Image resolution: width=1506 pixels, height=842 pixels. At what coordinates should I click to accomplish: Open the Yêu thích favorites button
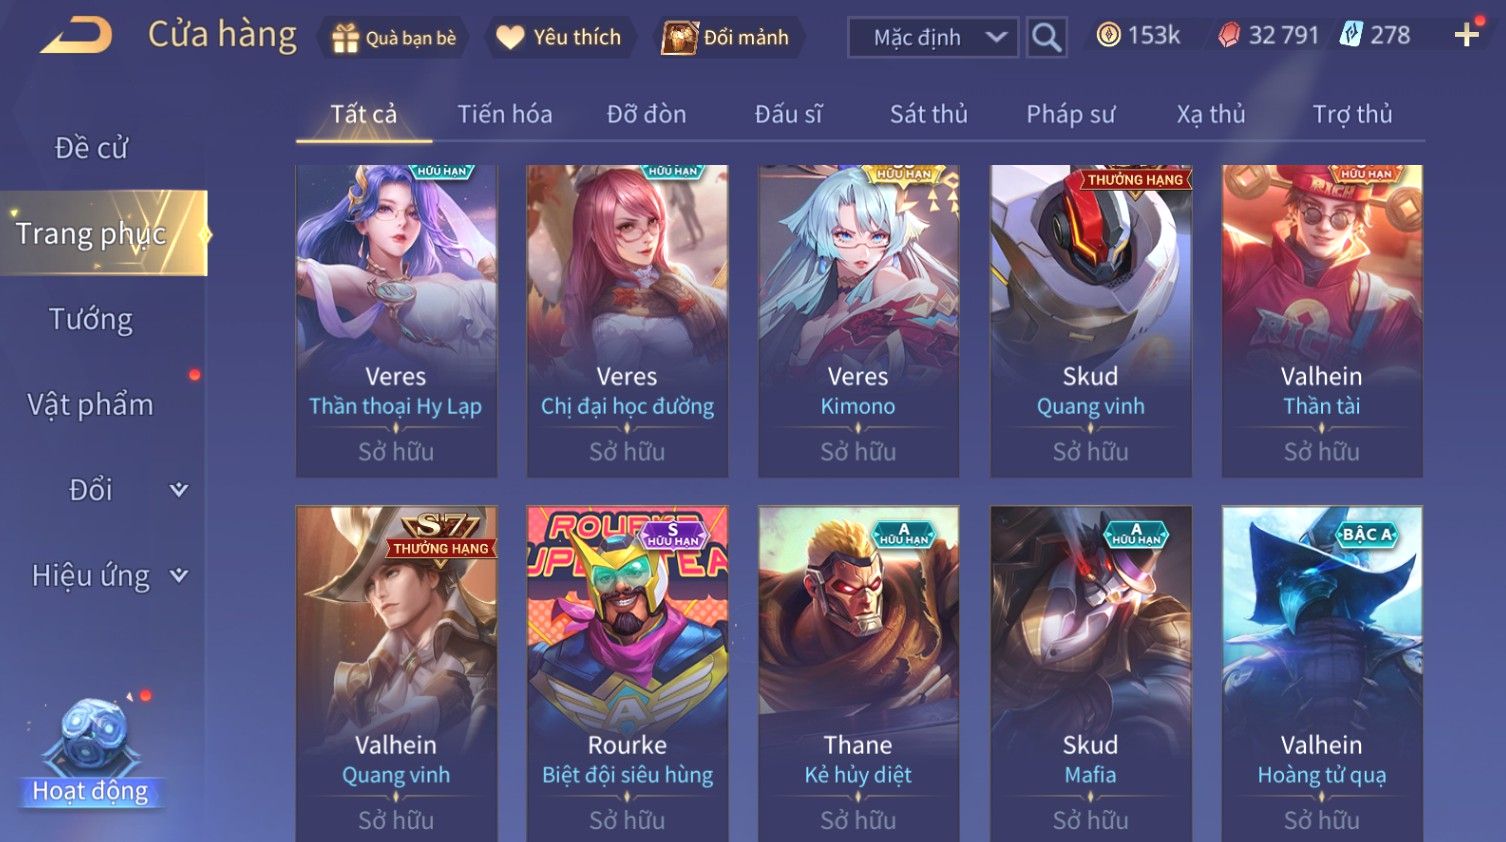point(561,38)
